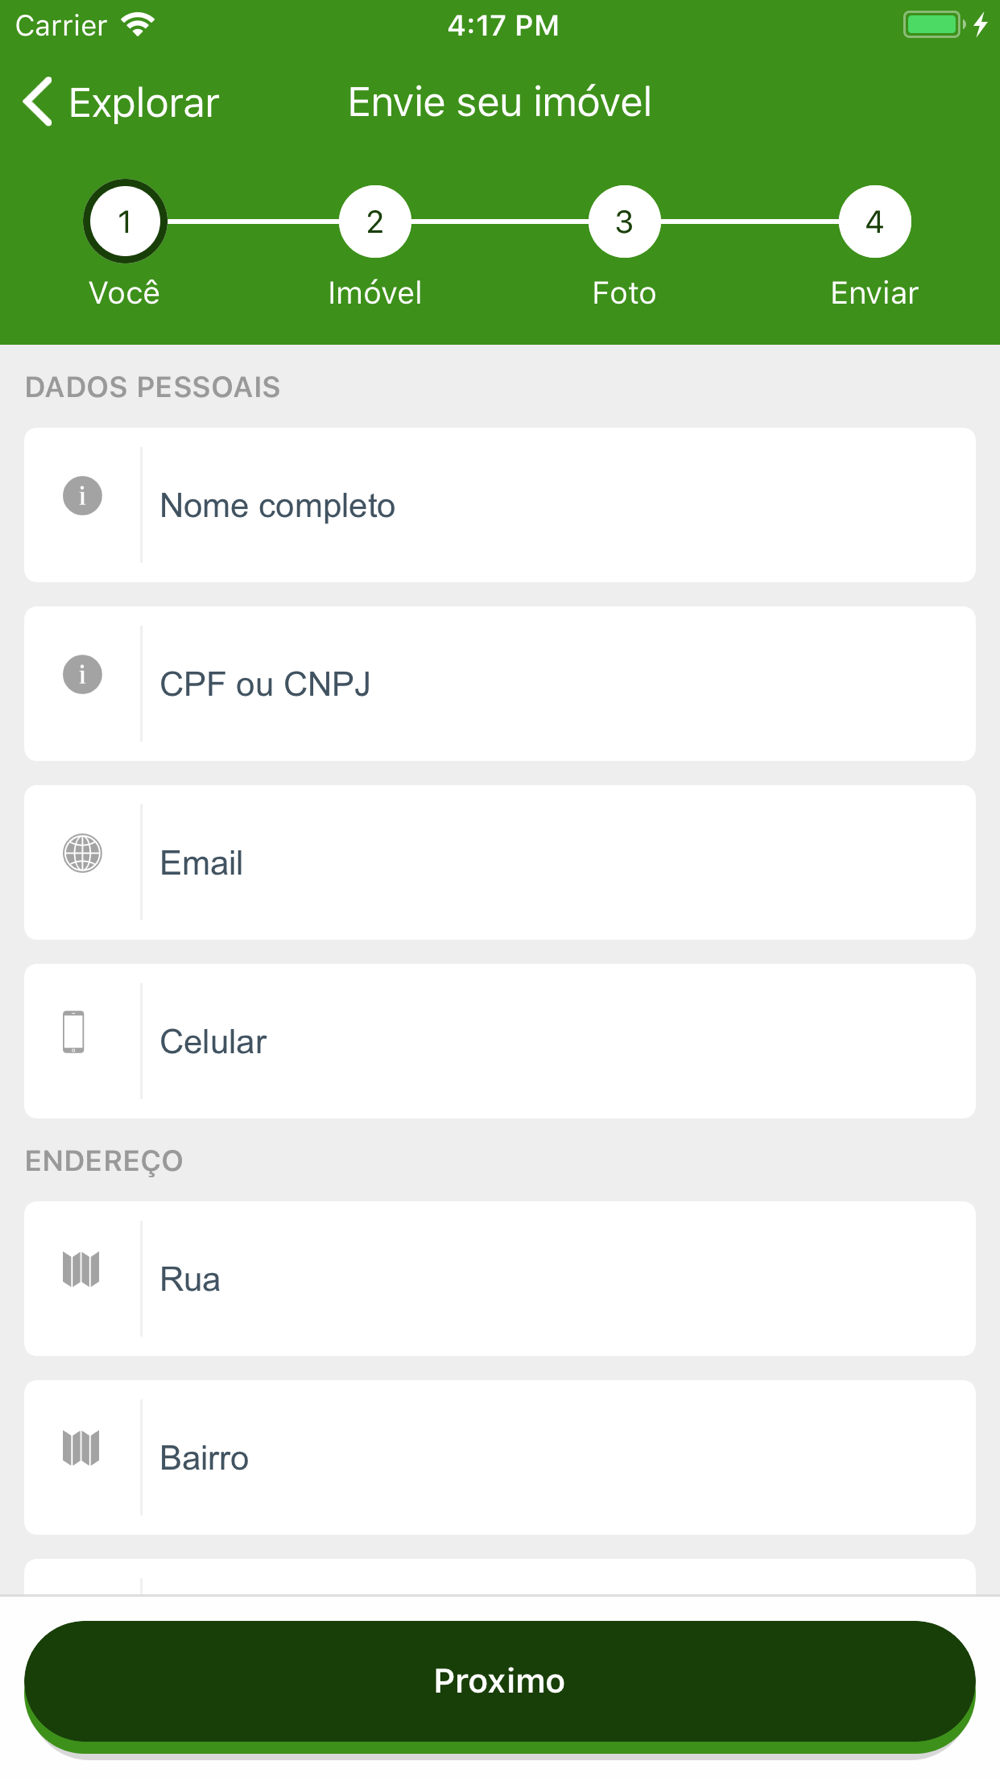Tap the globe icon next to Email
1000x1778 pixels.
coord(82,853)
